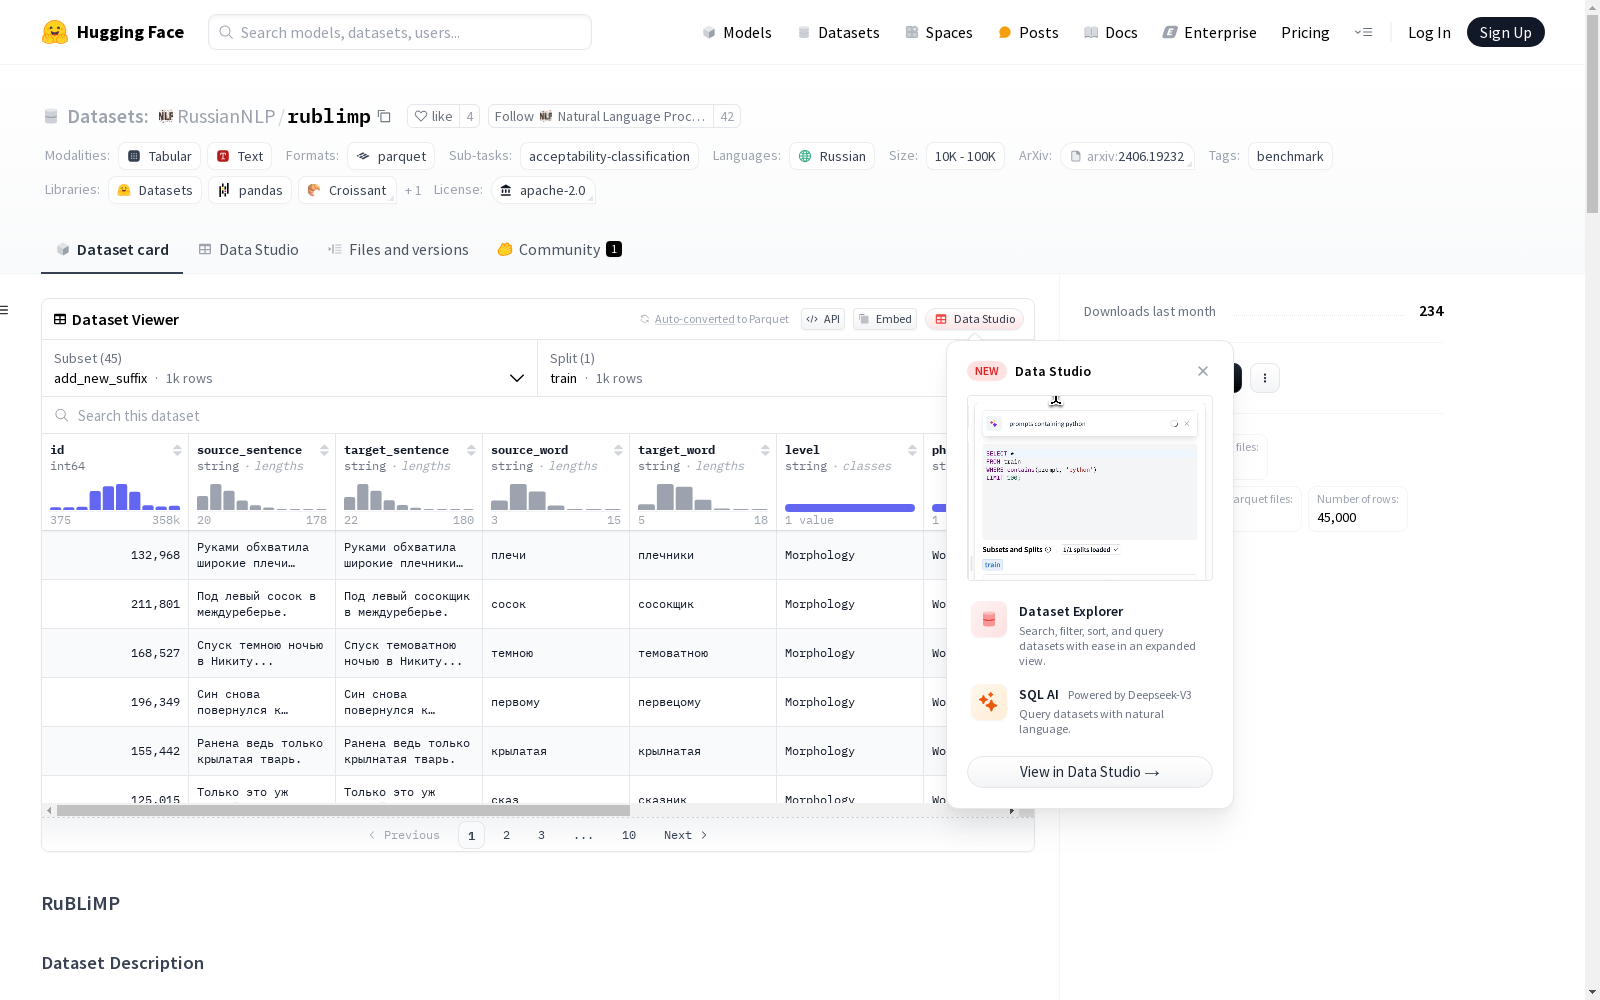Click the Croissant library tag

(347, 190)
